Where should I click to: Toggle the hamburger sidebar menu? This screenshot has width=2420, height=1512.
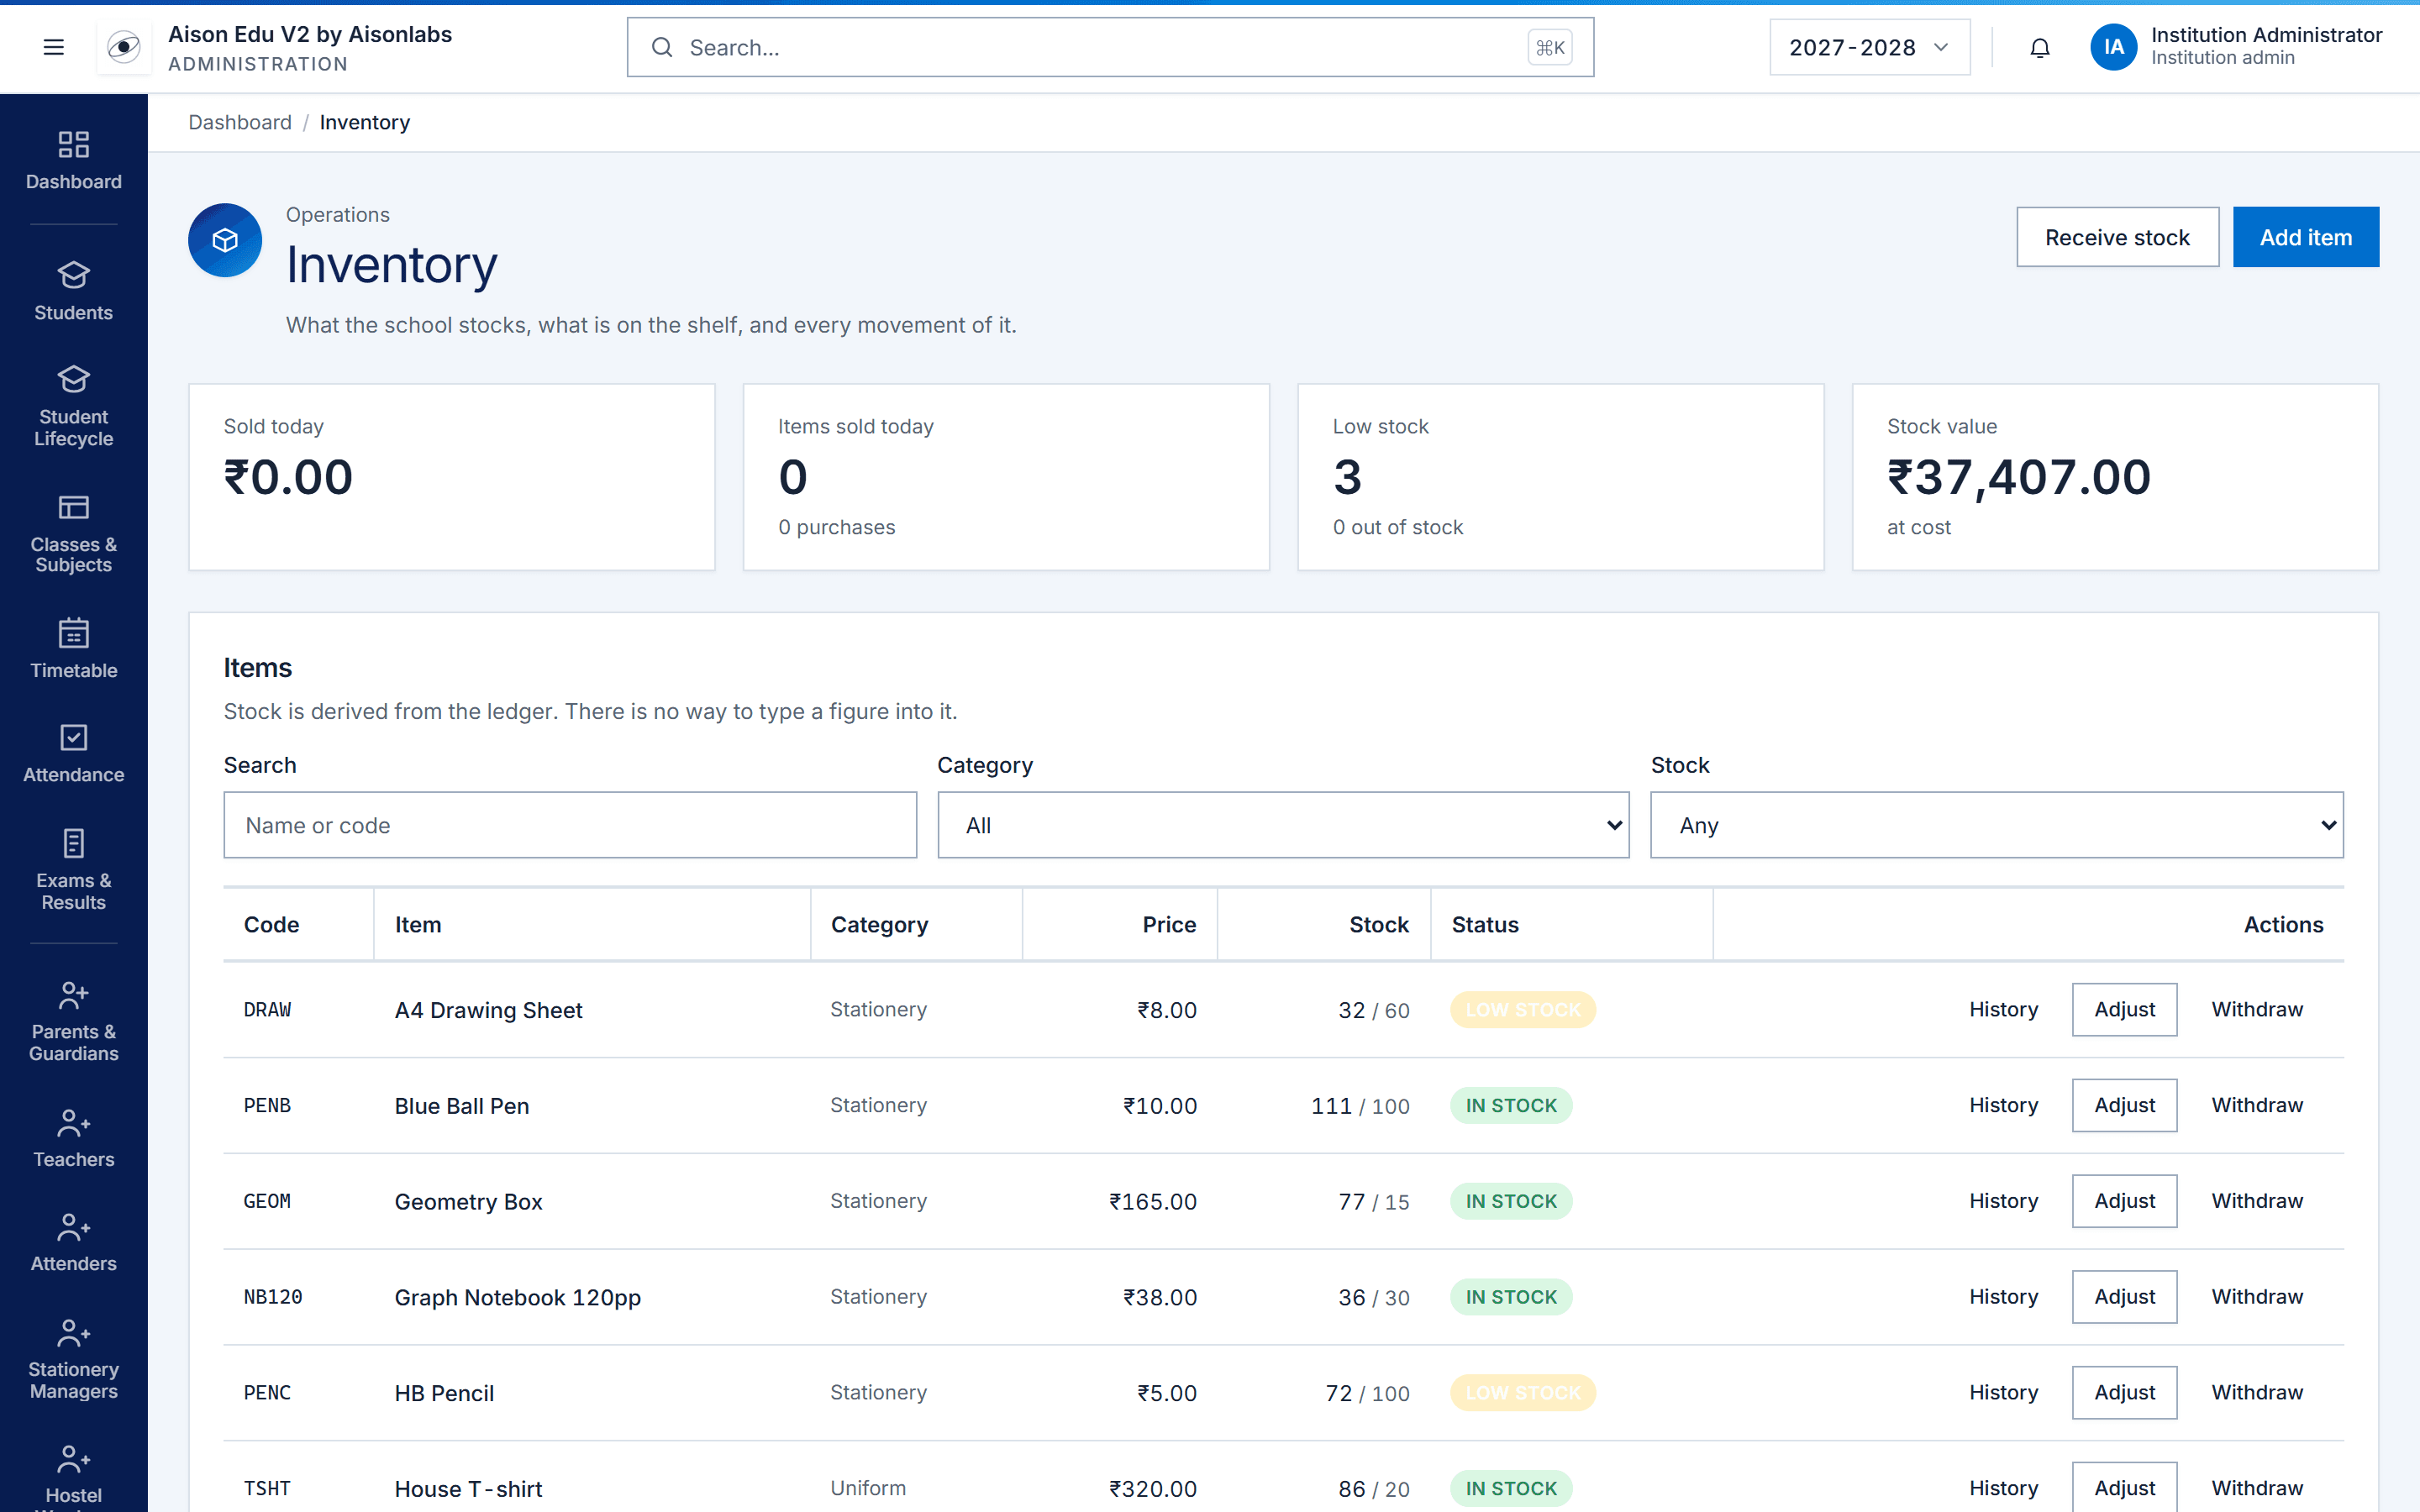click(x=54, y=47)
